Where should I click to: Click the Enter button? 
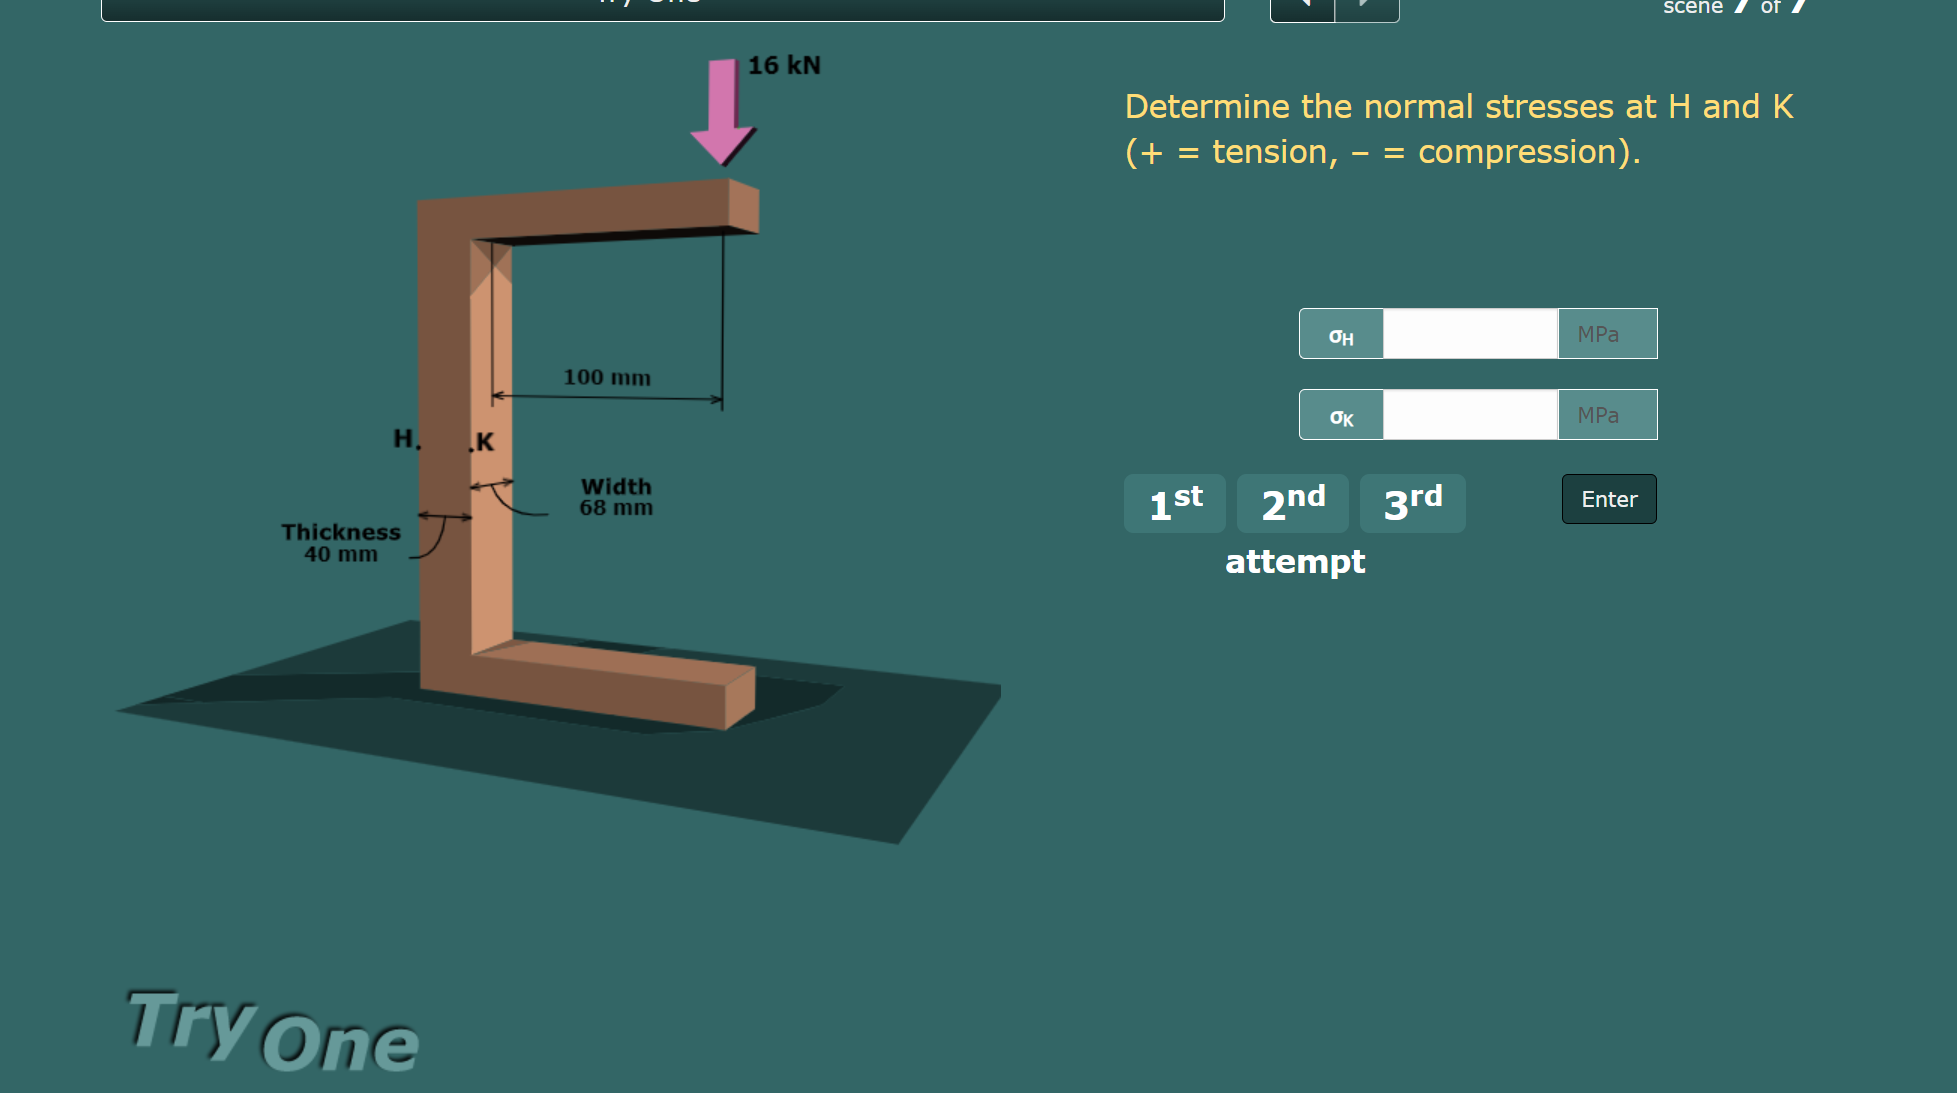click(x=1609, y=499)
